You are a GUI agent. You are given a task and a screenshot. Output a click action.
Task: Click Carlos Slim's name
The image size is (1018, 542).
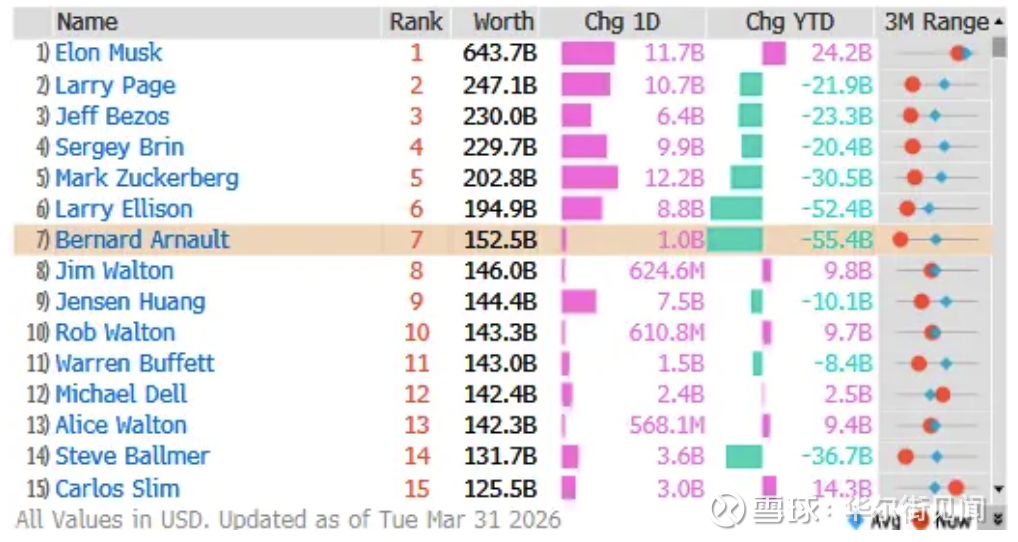117,489
